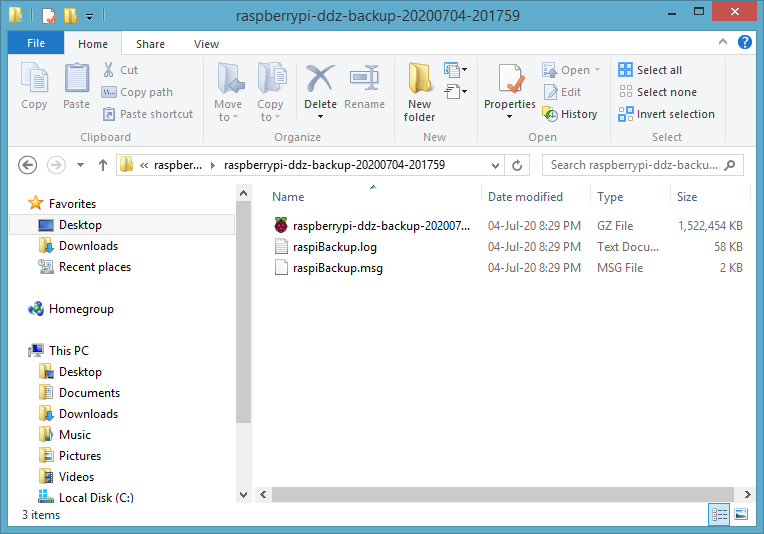
Task: Click navigation pane scroll down arrow
Action: (244, 495)
